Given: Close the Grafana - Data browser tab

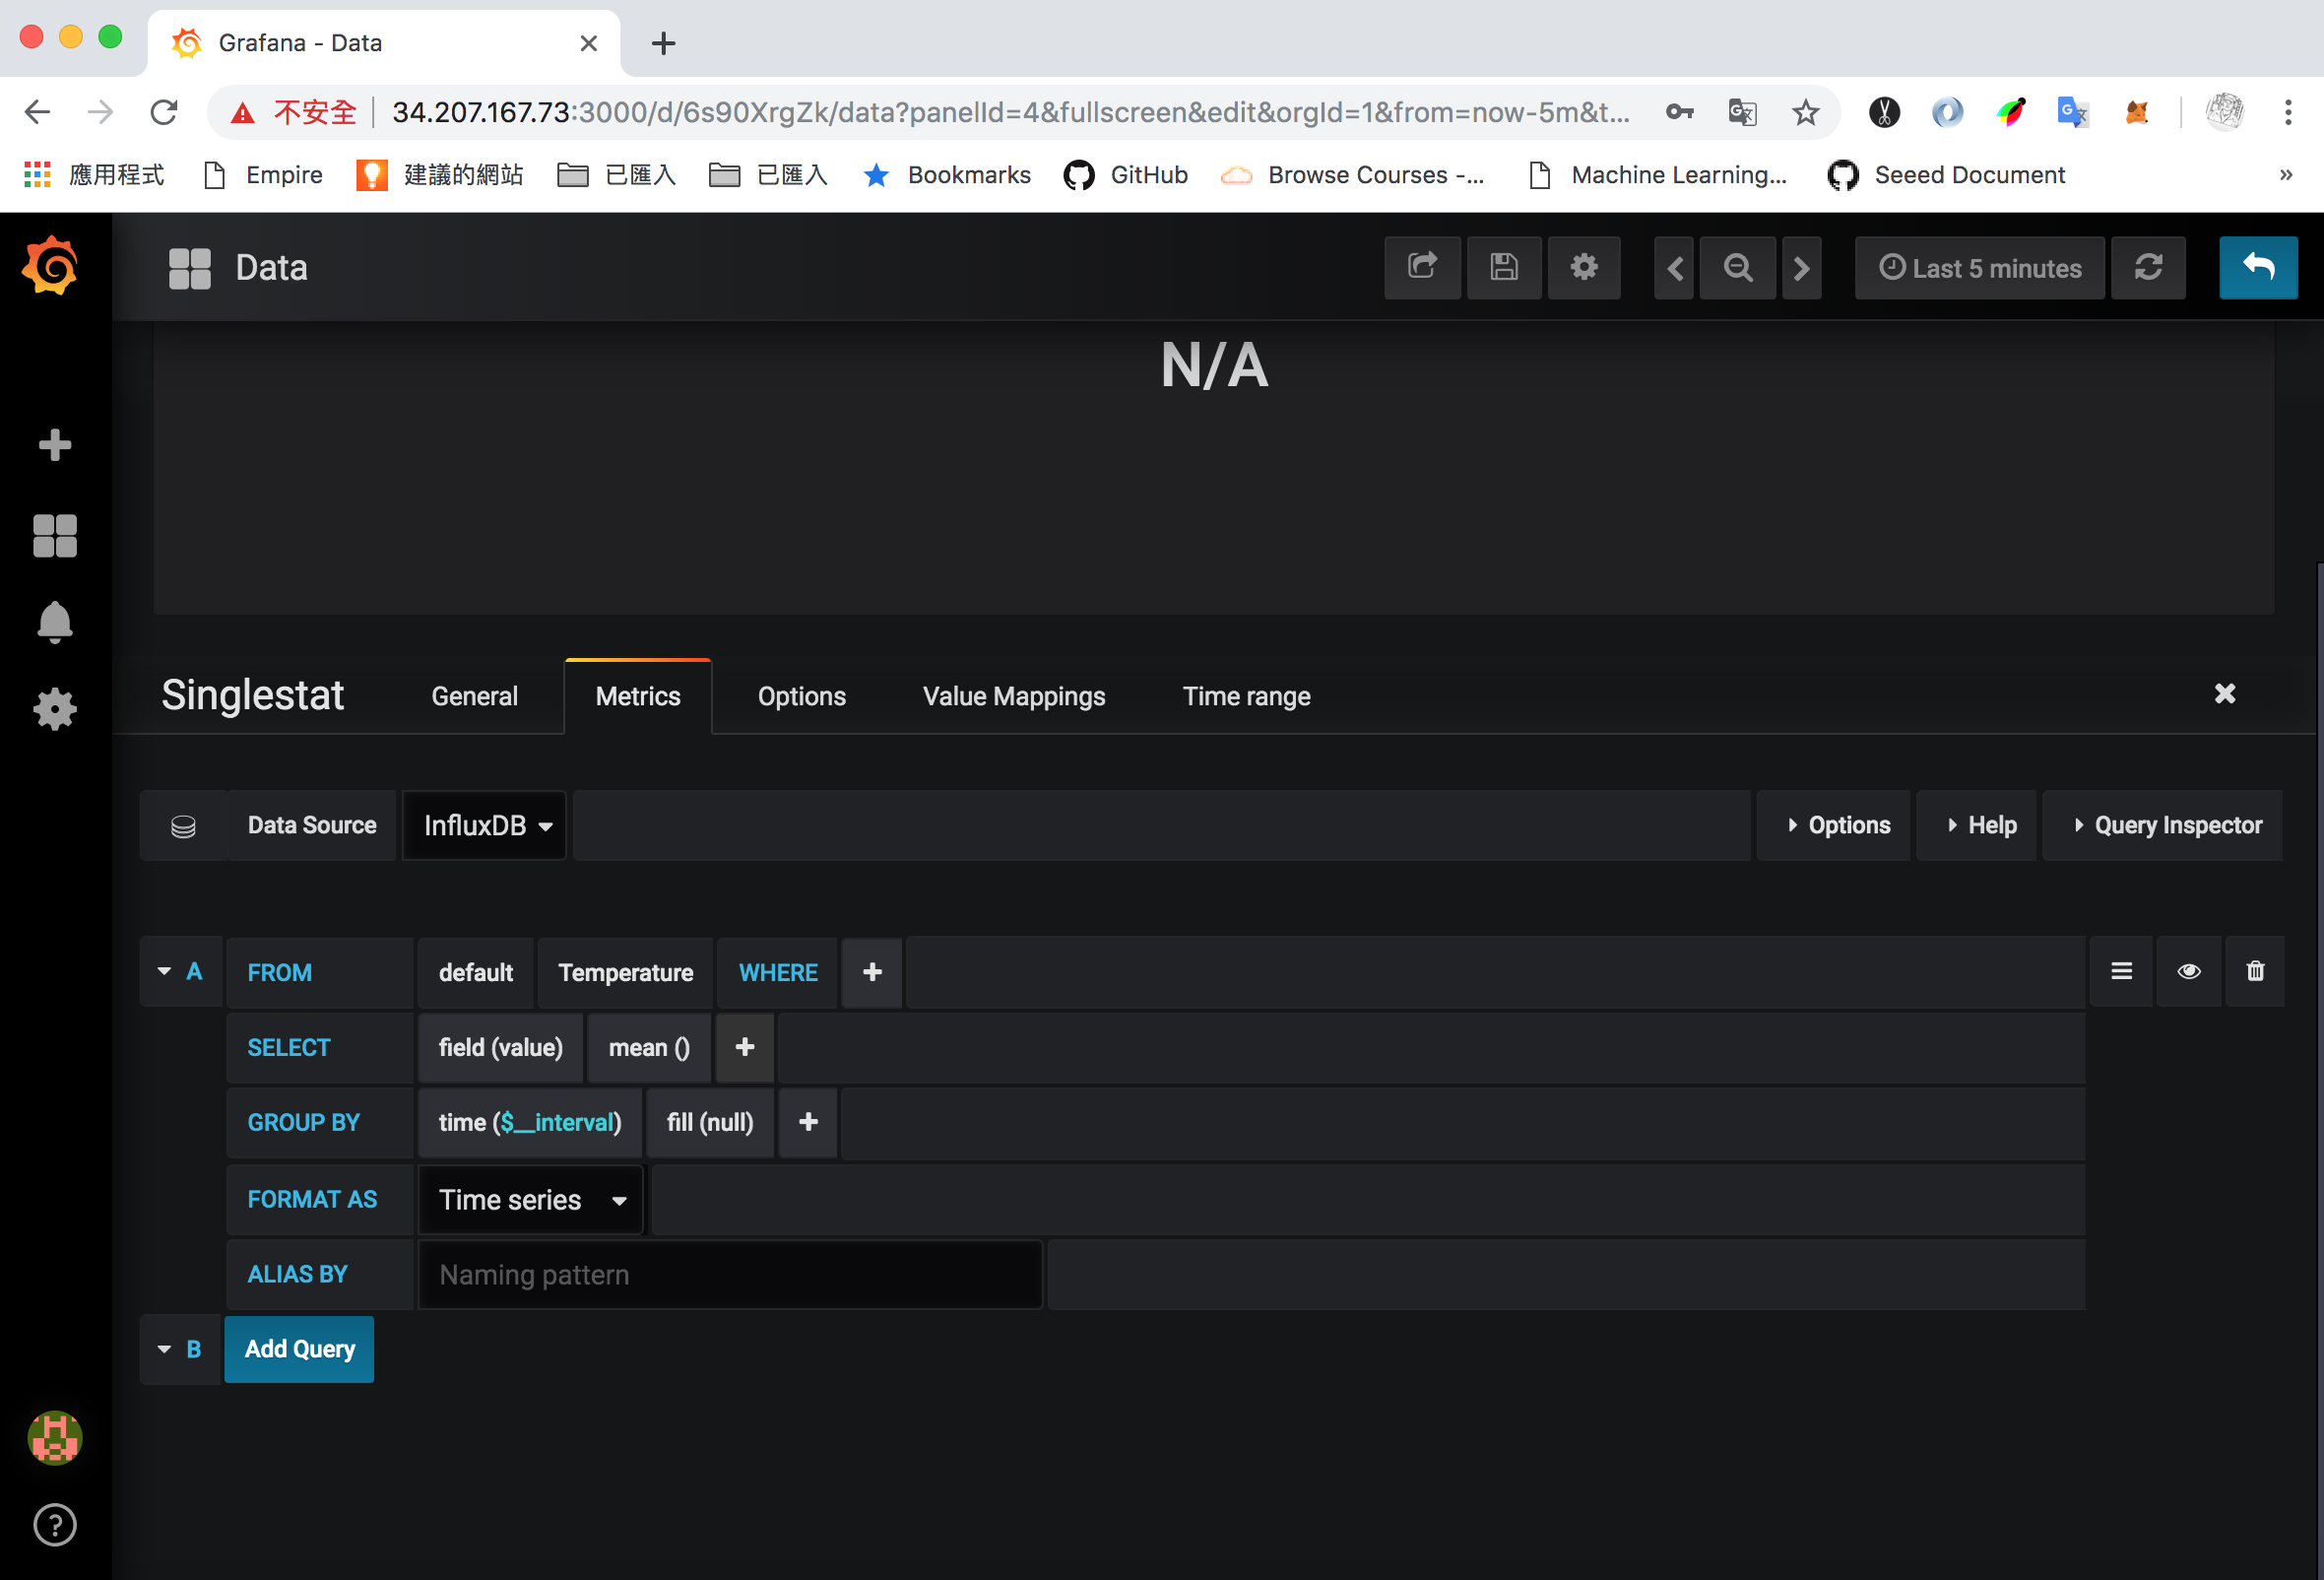Looking at the screenshot, I should (x=588, y=43).
